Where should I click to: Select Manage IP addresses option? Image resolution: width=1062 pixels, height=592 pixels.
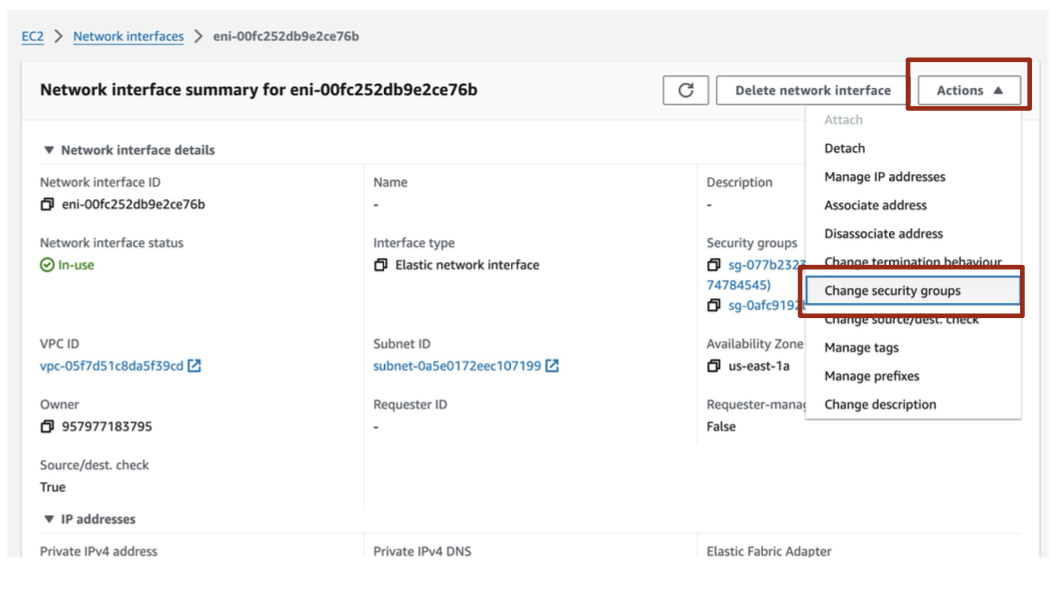pos(884,177)
